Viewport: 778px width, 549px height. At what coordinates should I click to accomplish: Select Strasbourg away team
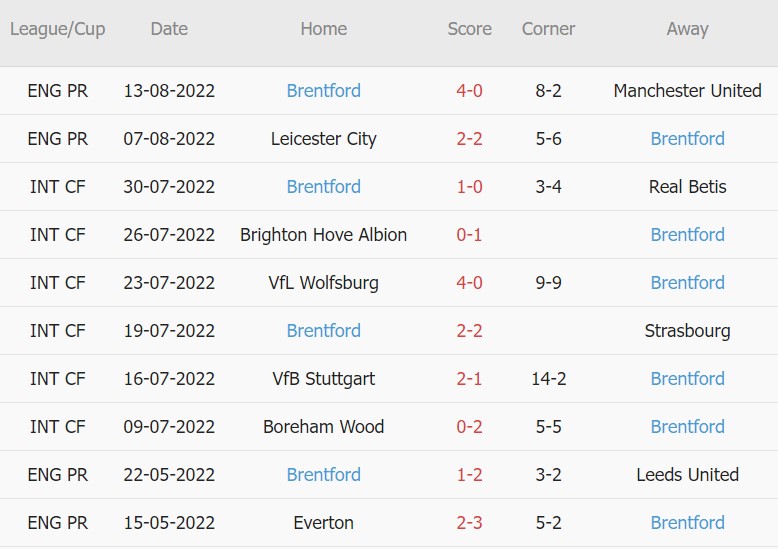pos(687,331)
